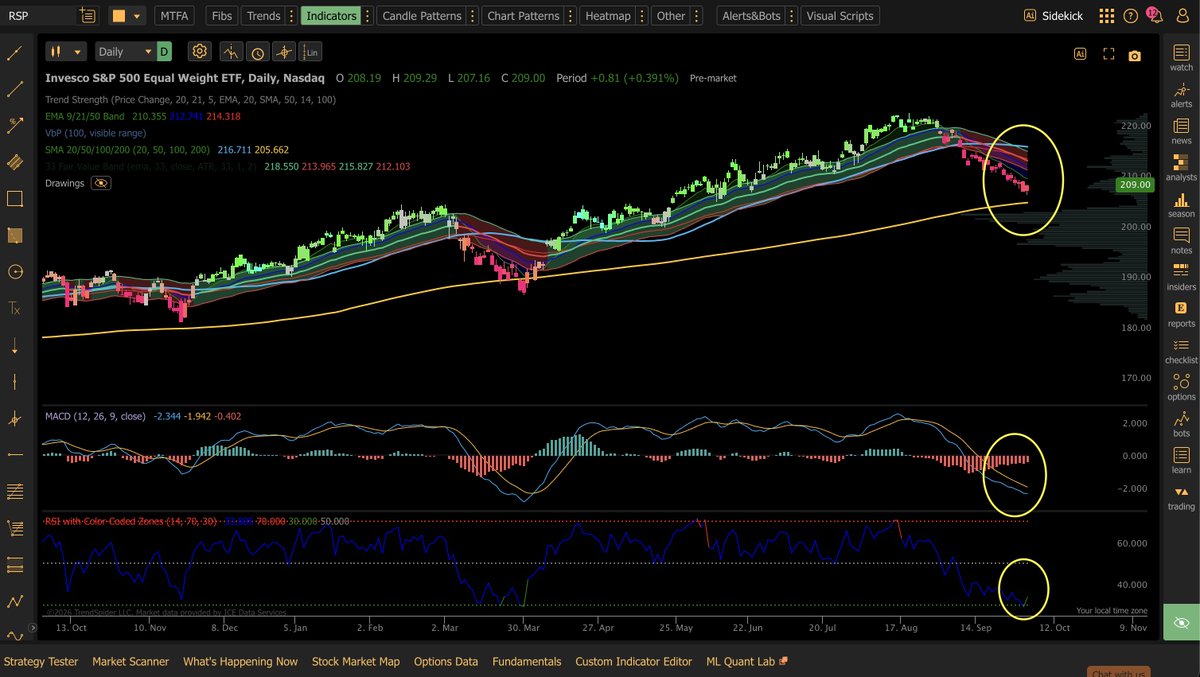The height and width of the screenshot is (677, 1200).
Task: Toggle the green D timeframe badge
Action: tap(164, 51)
